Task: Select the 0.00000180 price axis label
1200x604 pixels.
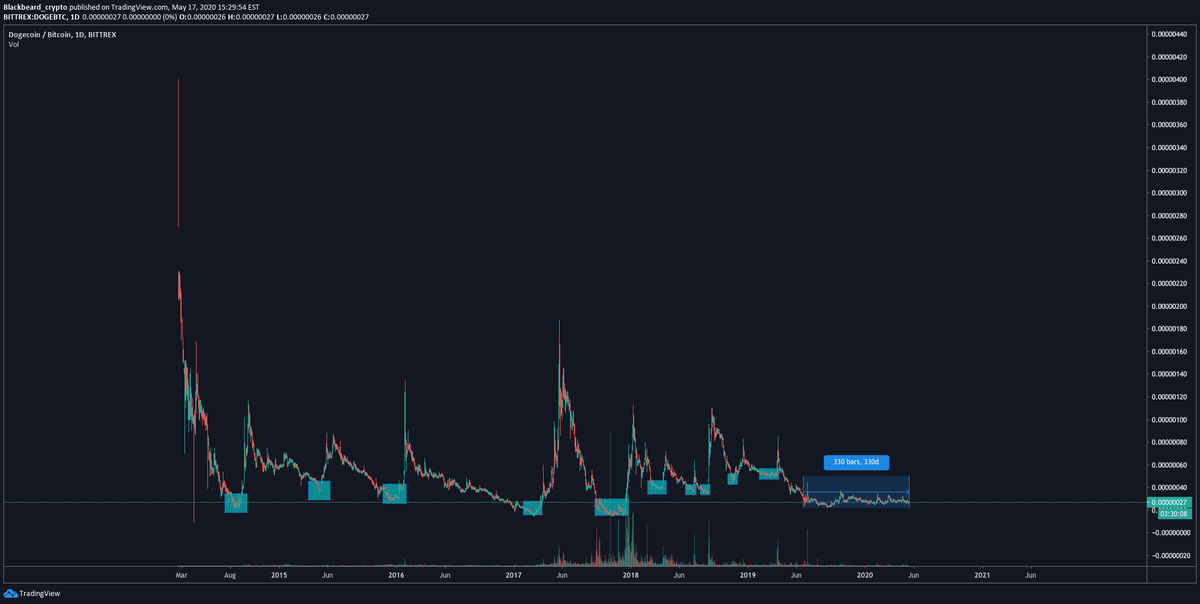Action: pyautogui.click(x=1169, y=329)
